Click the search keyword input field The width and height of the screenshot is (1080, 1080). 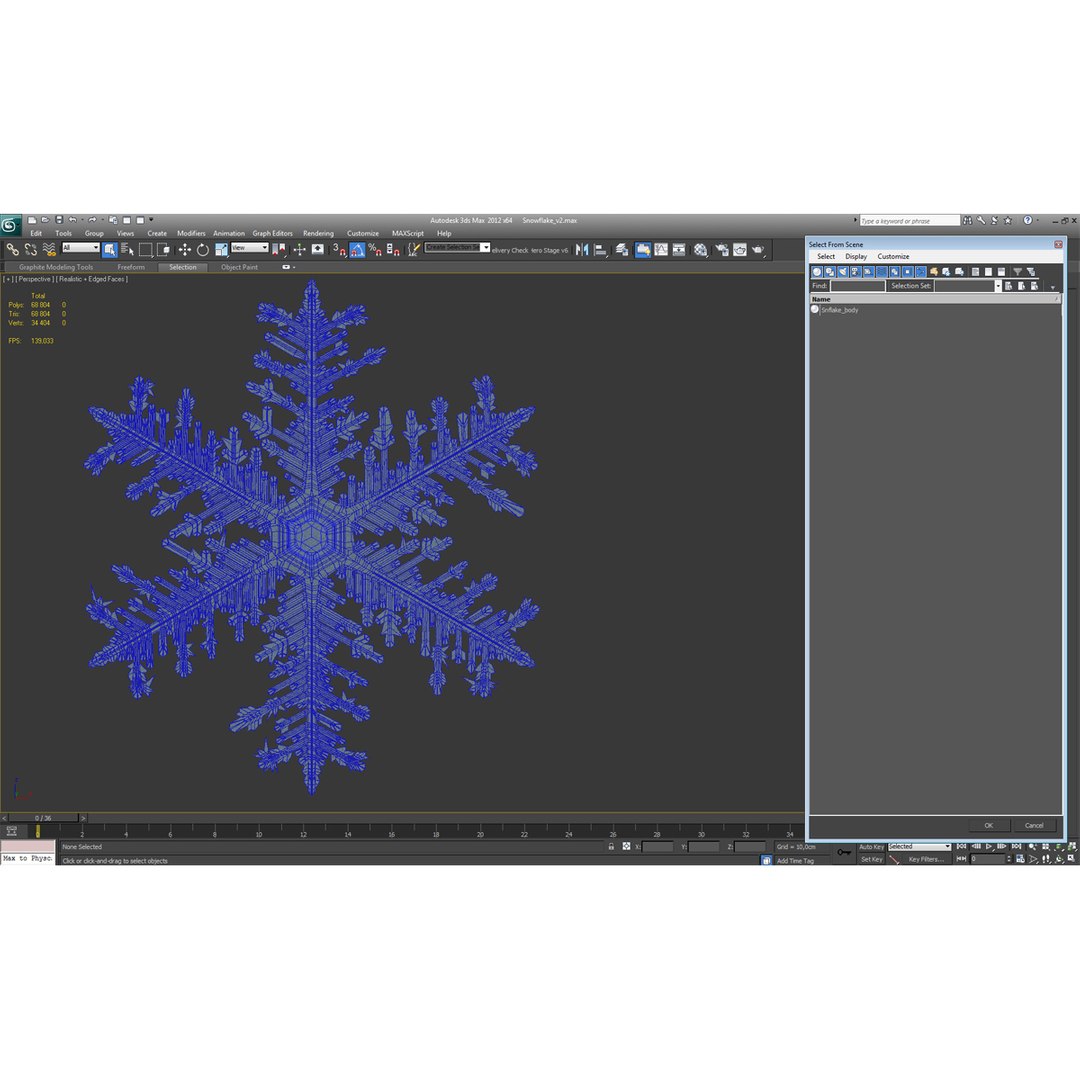coord(909,220)
